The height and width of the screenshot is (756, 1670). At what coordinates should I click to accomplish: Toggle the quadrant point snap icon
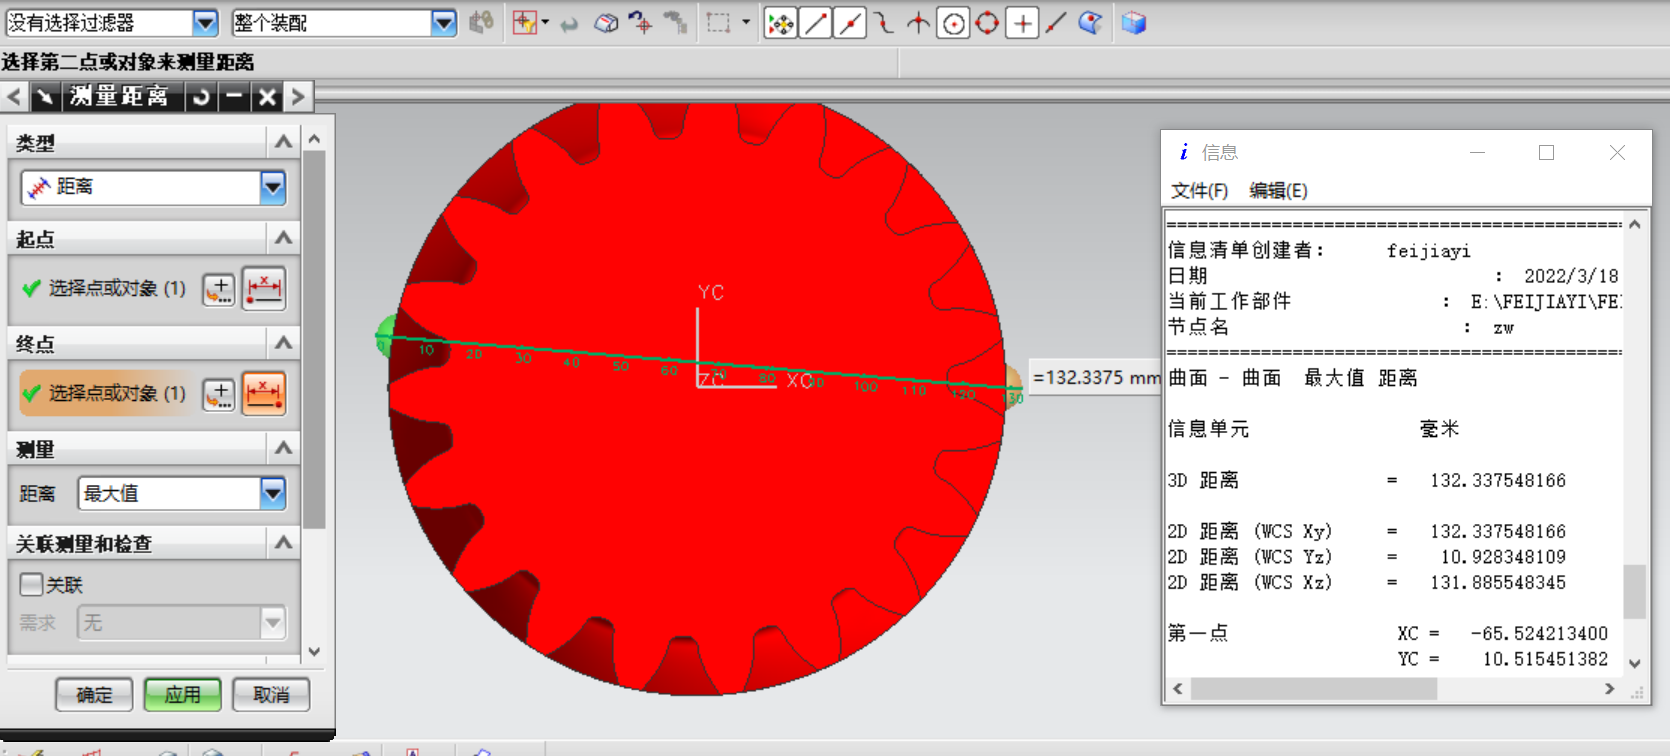(987, 23)
